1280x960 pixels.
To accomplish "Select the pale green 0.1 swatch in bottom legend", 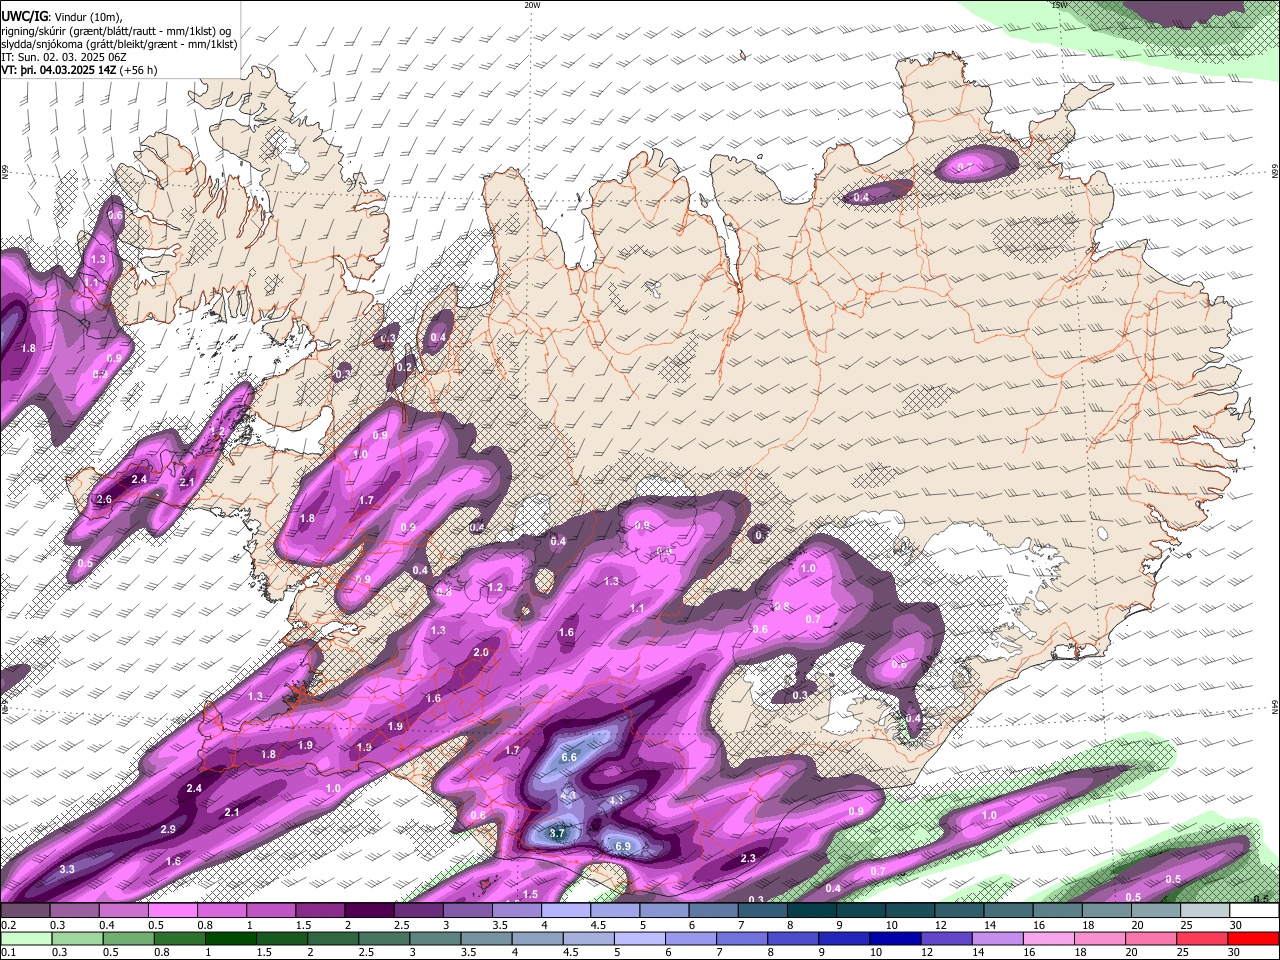I will pyautogui.click(x=26, y=939).
